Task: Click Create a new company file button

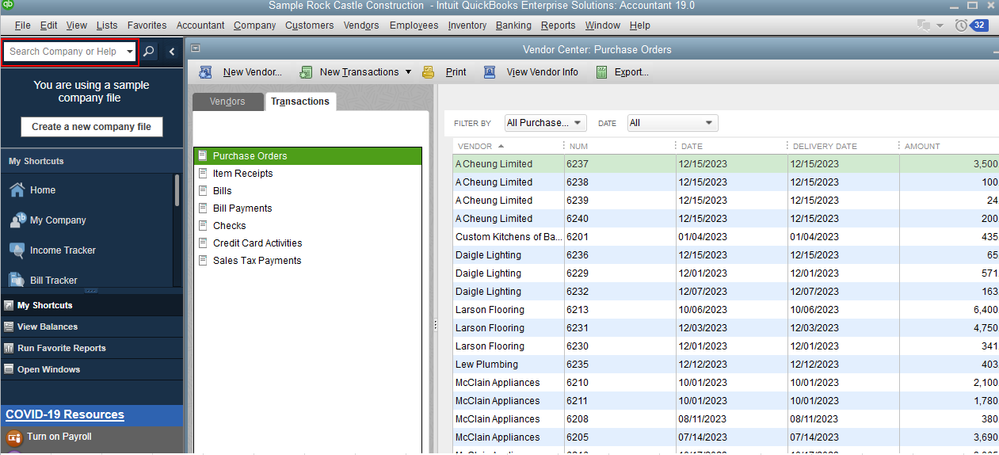Action: click(x=91, y=127)
